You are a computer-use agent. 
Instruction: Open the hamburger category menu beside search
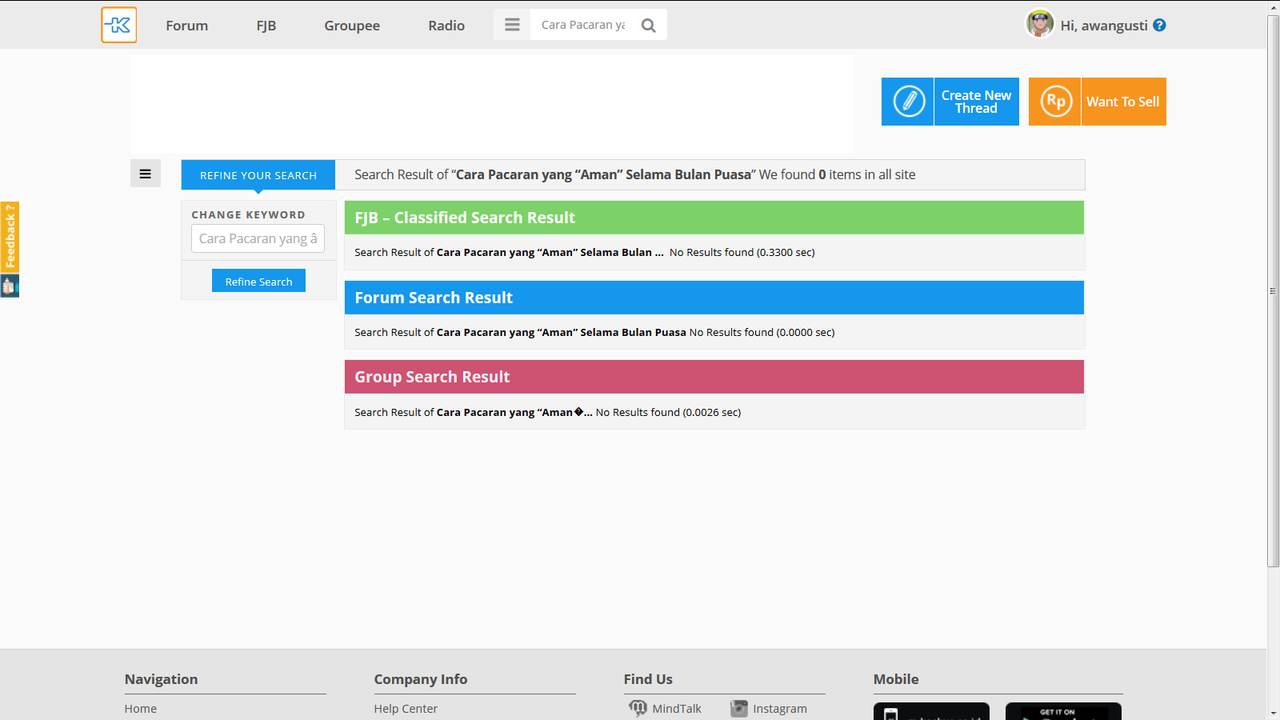512,25
